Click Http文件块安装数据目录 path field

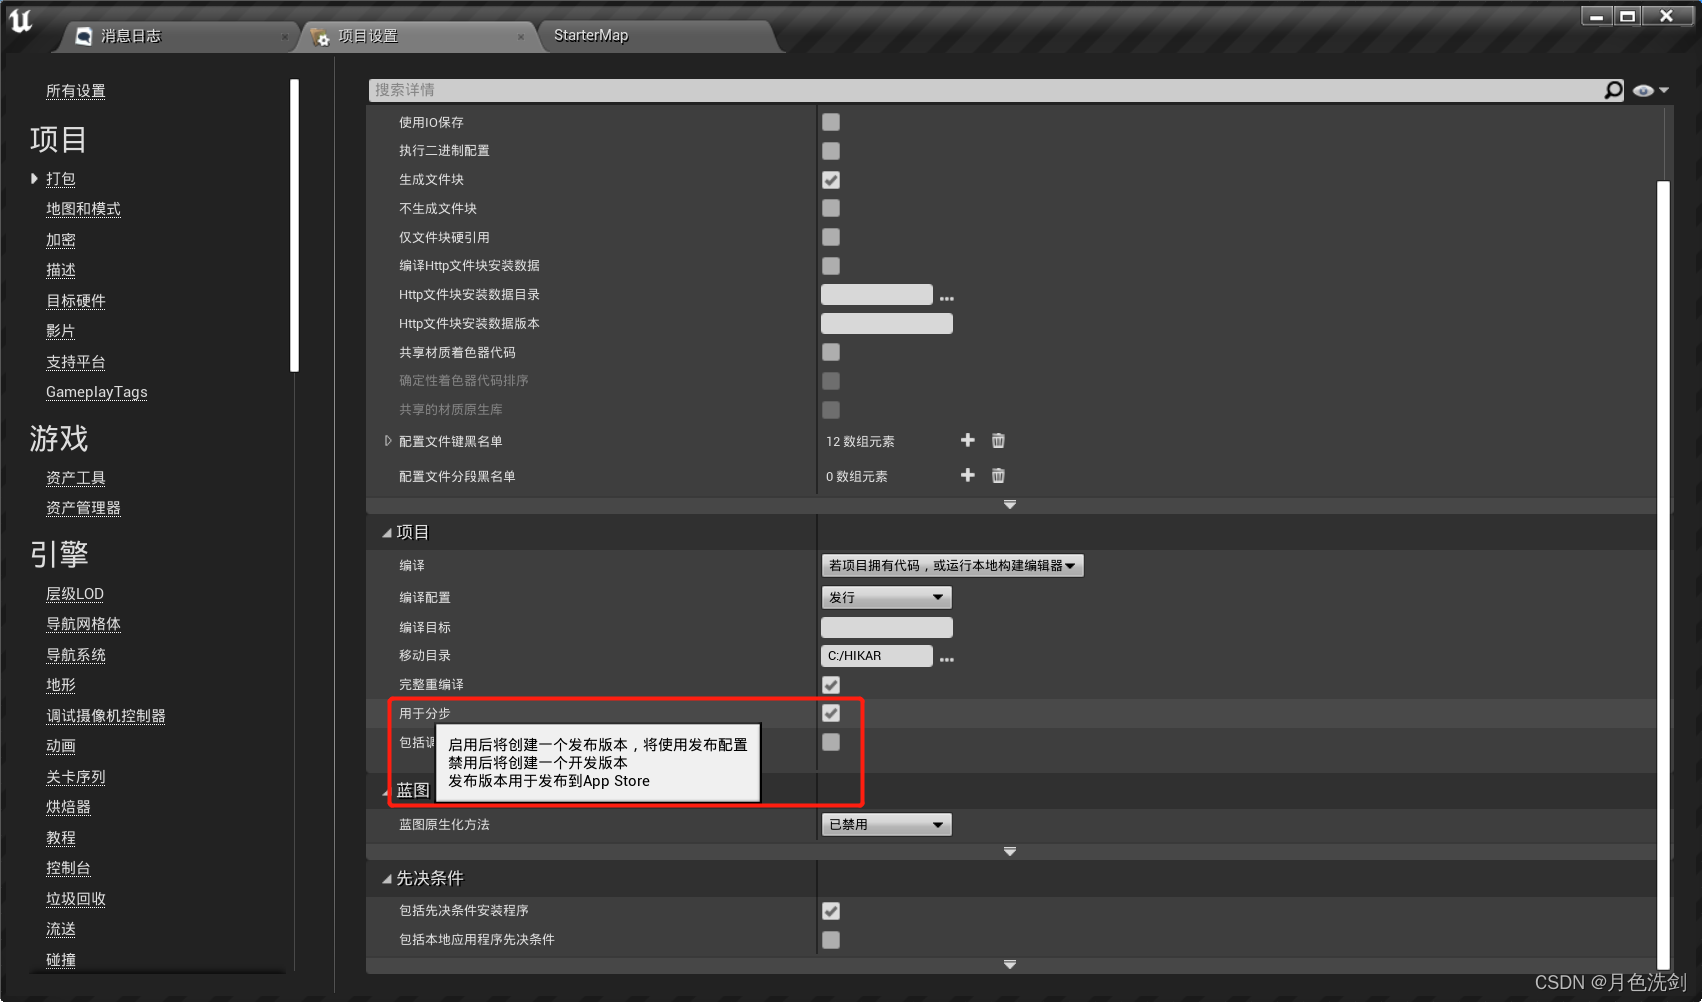pyautogui.click(x=877, y=295)
